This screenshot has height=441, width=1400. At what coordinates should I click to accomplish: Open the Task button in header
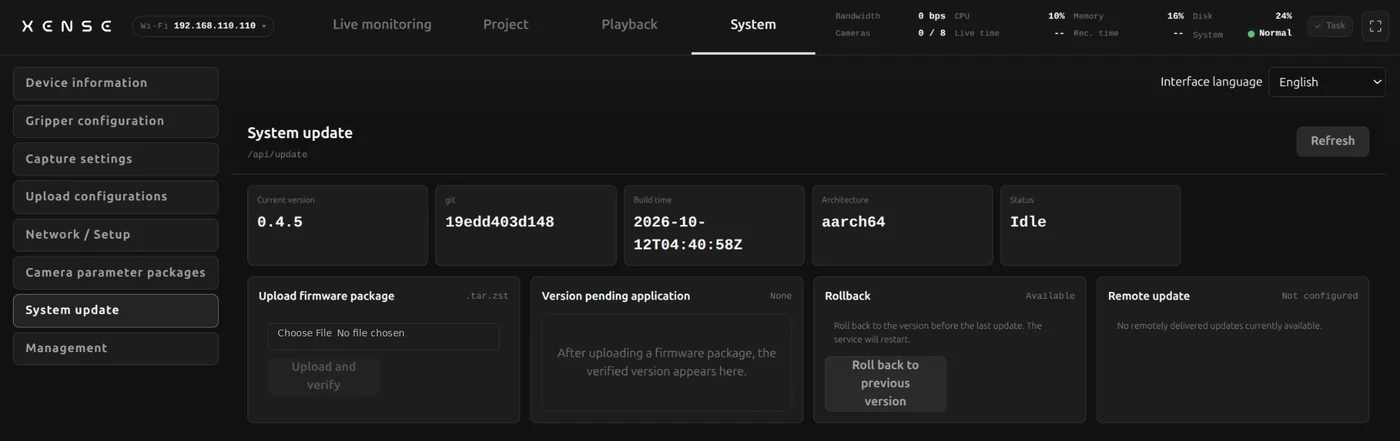click(1330, 26)
